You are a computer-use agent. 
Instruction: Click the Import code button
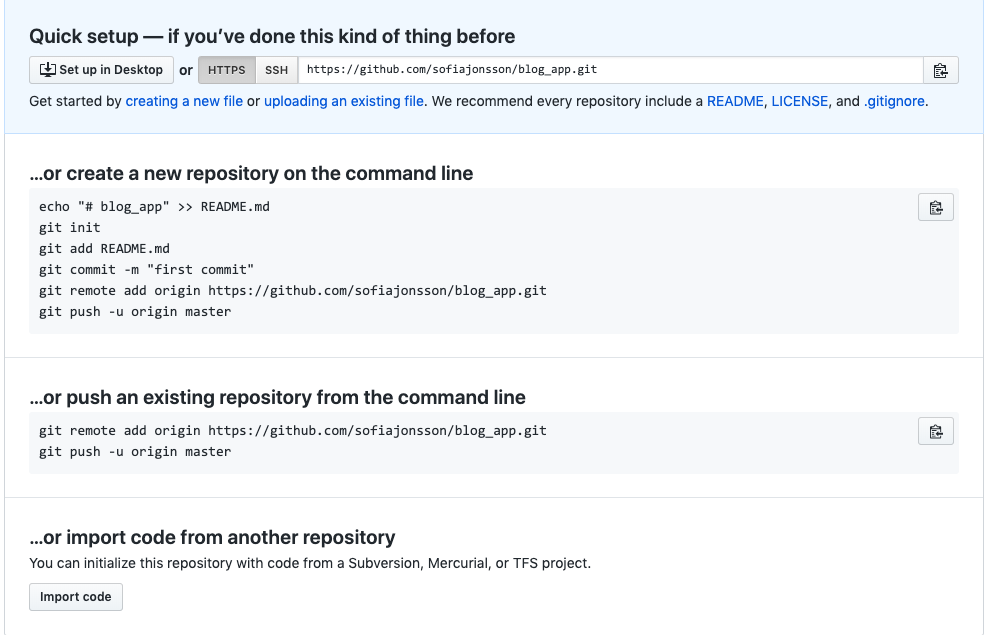click(75, 596)
